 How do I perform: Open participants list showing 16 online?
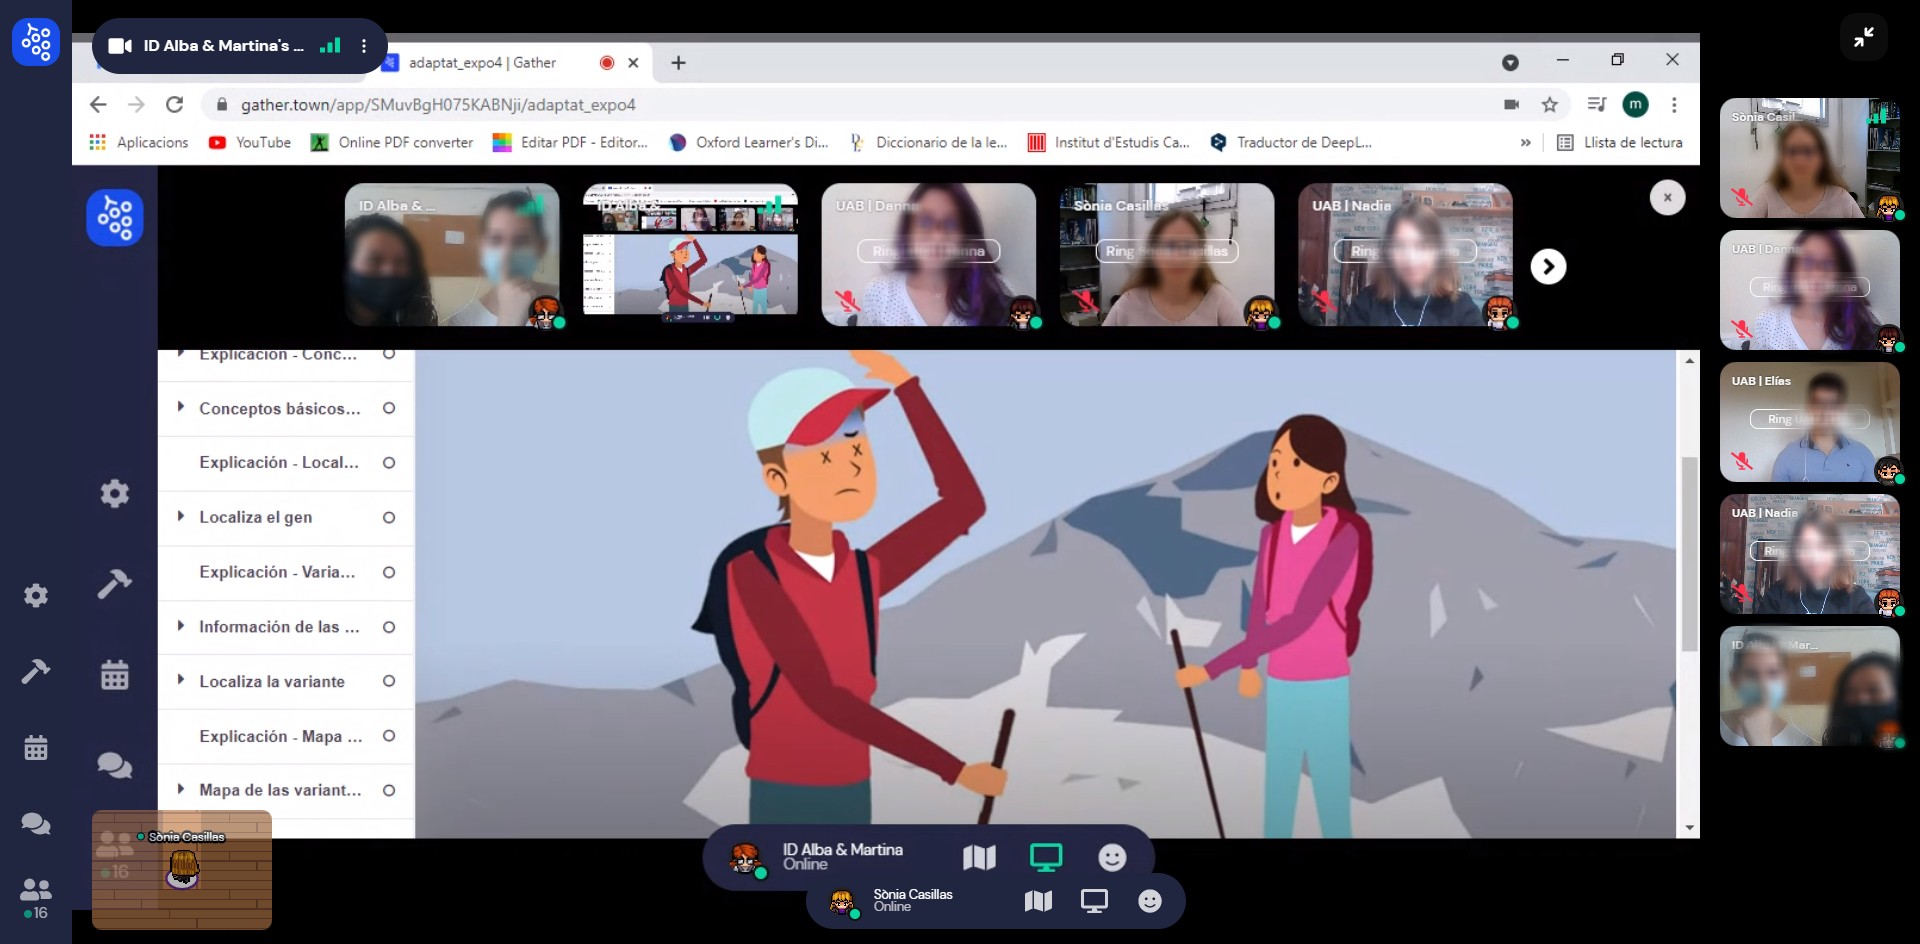click(x=36, y=898)
